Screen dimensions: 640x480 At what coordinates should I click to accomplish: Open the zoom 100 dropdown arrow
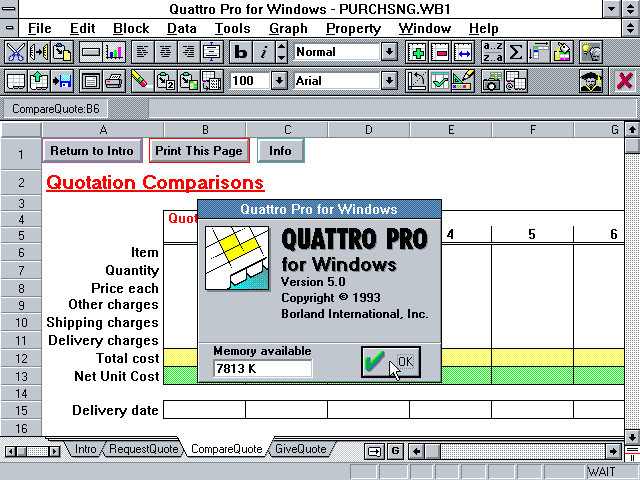point(279,81)
